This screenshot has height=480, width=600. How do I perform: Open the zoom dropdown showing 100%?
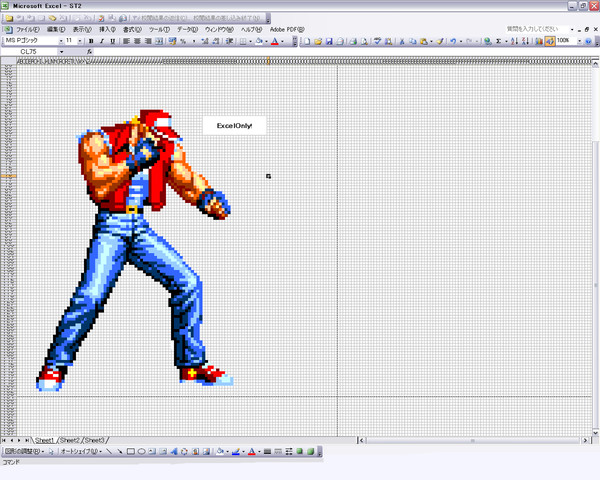pos(579,41)
